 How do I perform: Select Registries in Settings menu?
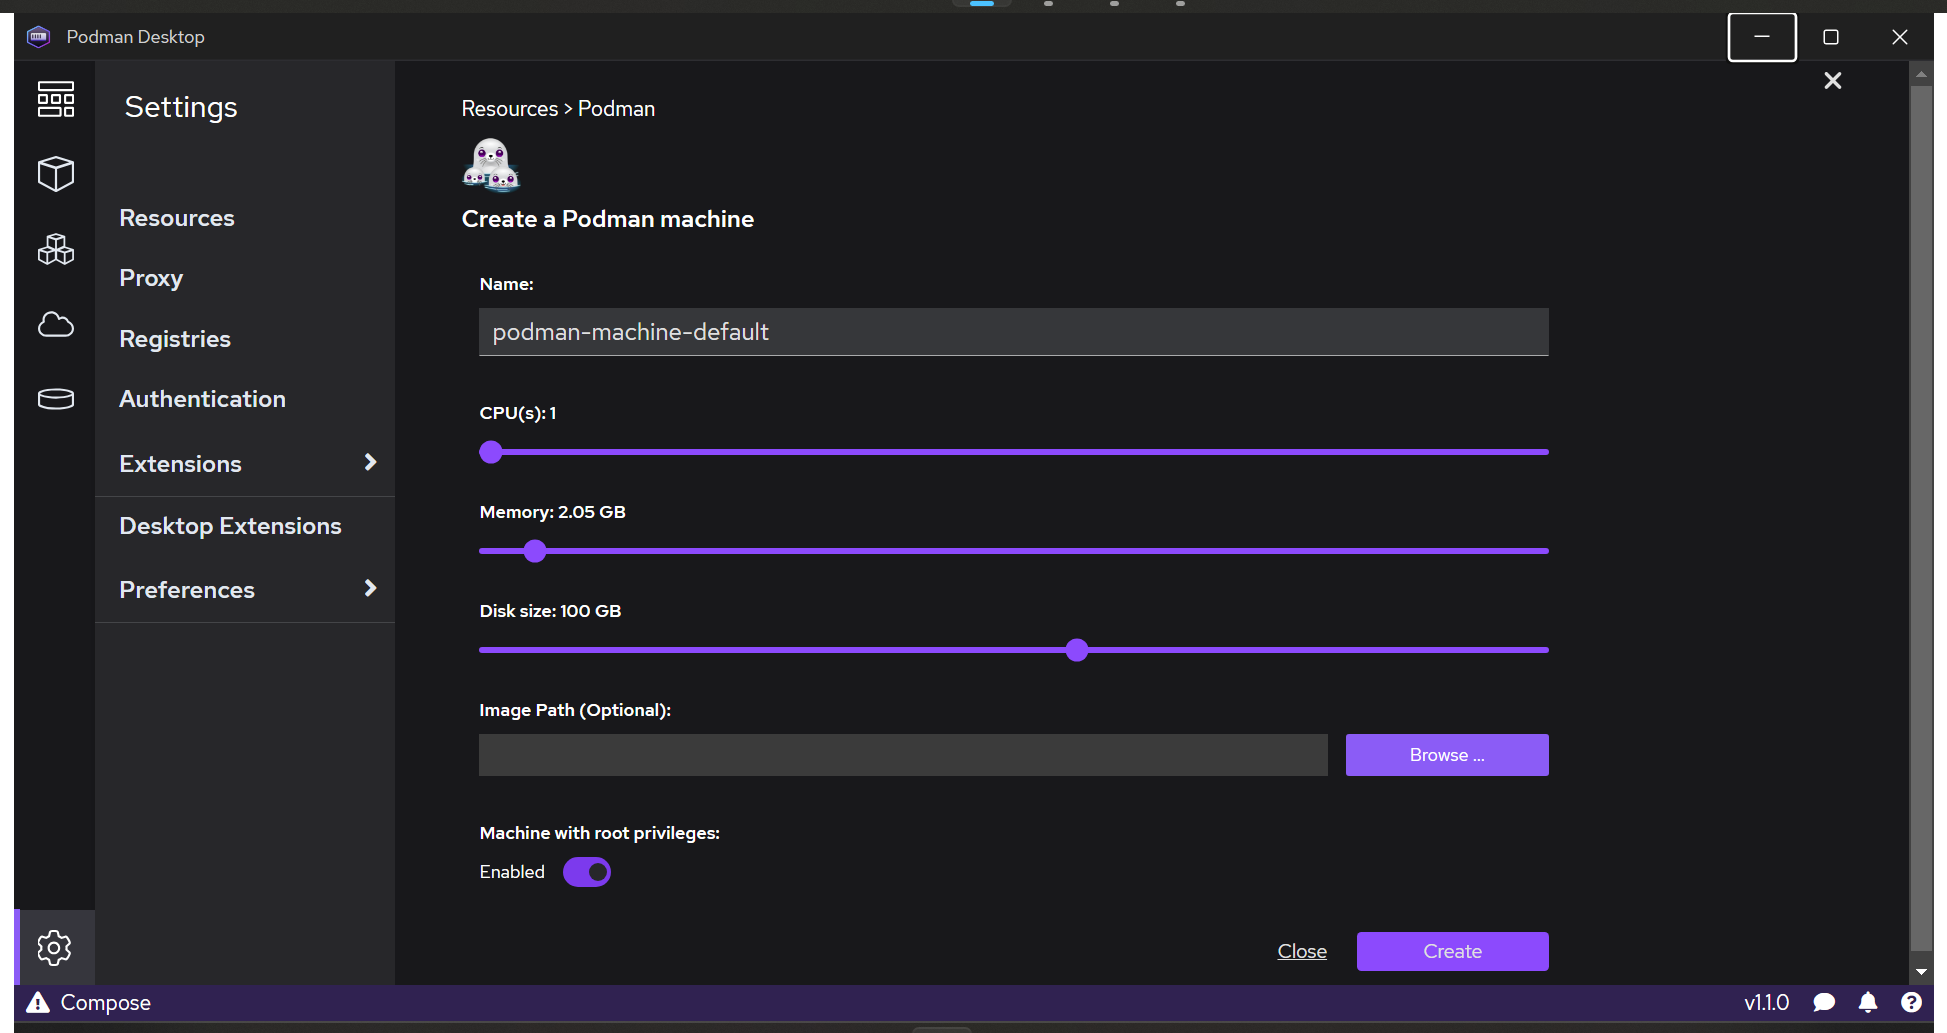click(175, 339)
